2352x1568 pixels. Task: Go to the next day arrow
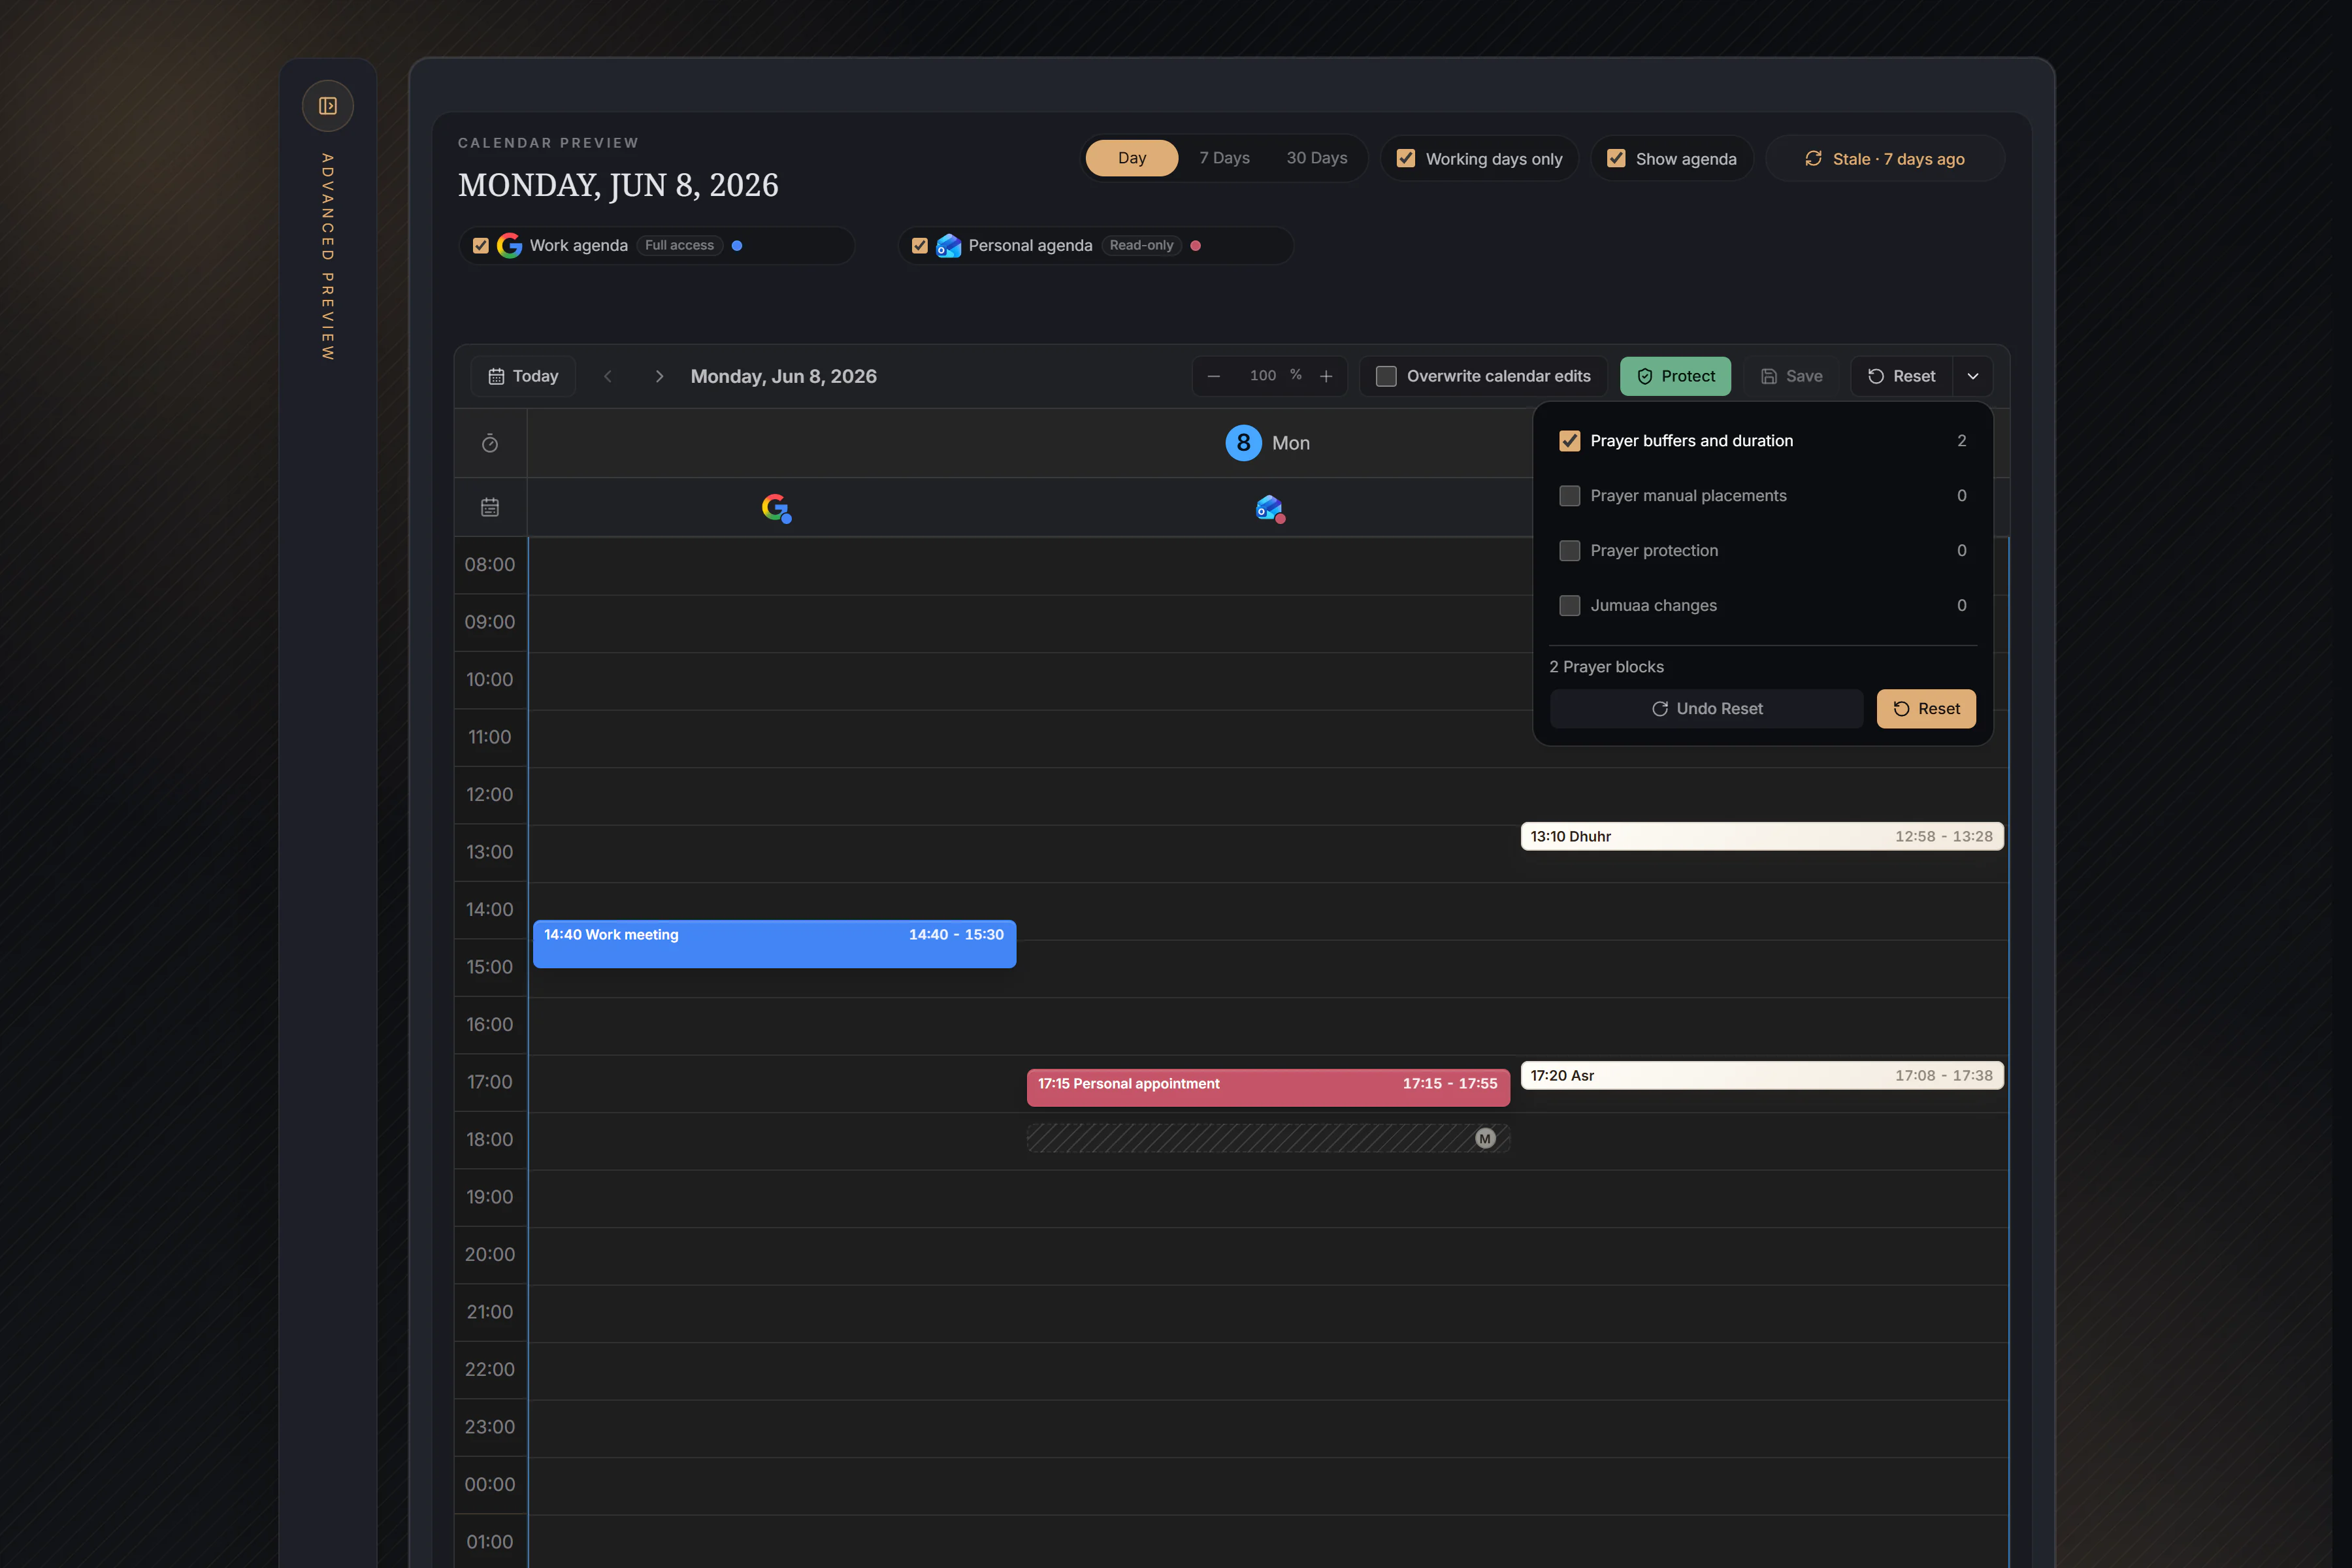[659, 376]
